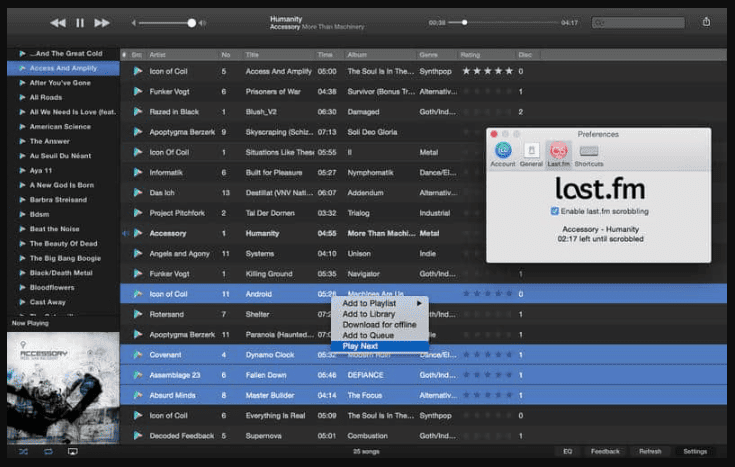Screen dimensions: 735x467
Task: Click play icon for Master Builder row
Action: [x=138, y=395]
